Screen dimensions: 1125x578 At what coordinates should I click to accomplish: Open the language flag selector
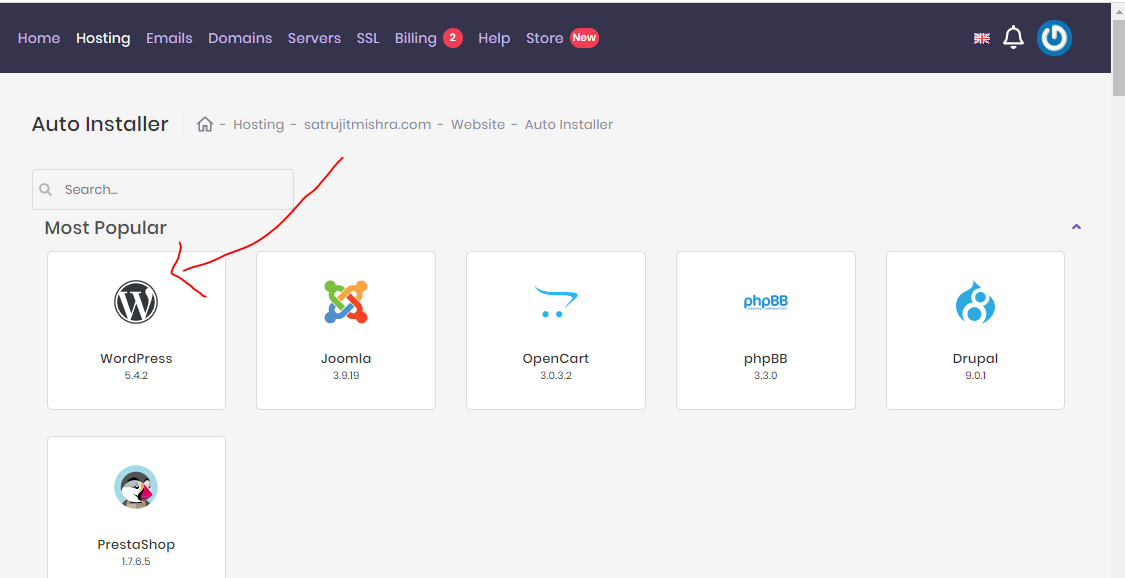[982, 38]
